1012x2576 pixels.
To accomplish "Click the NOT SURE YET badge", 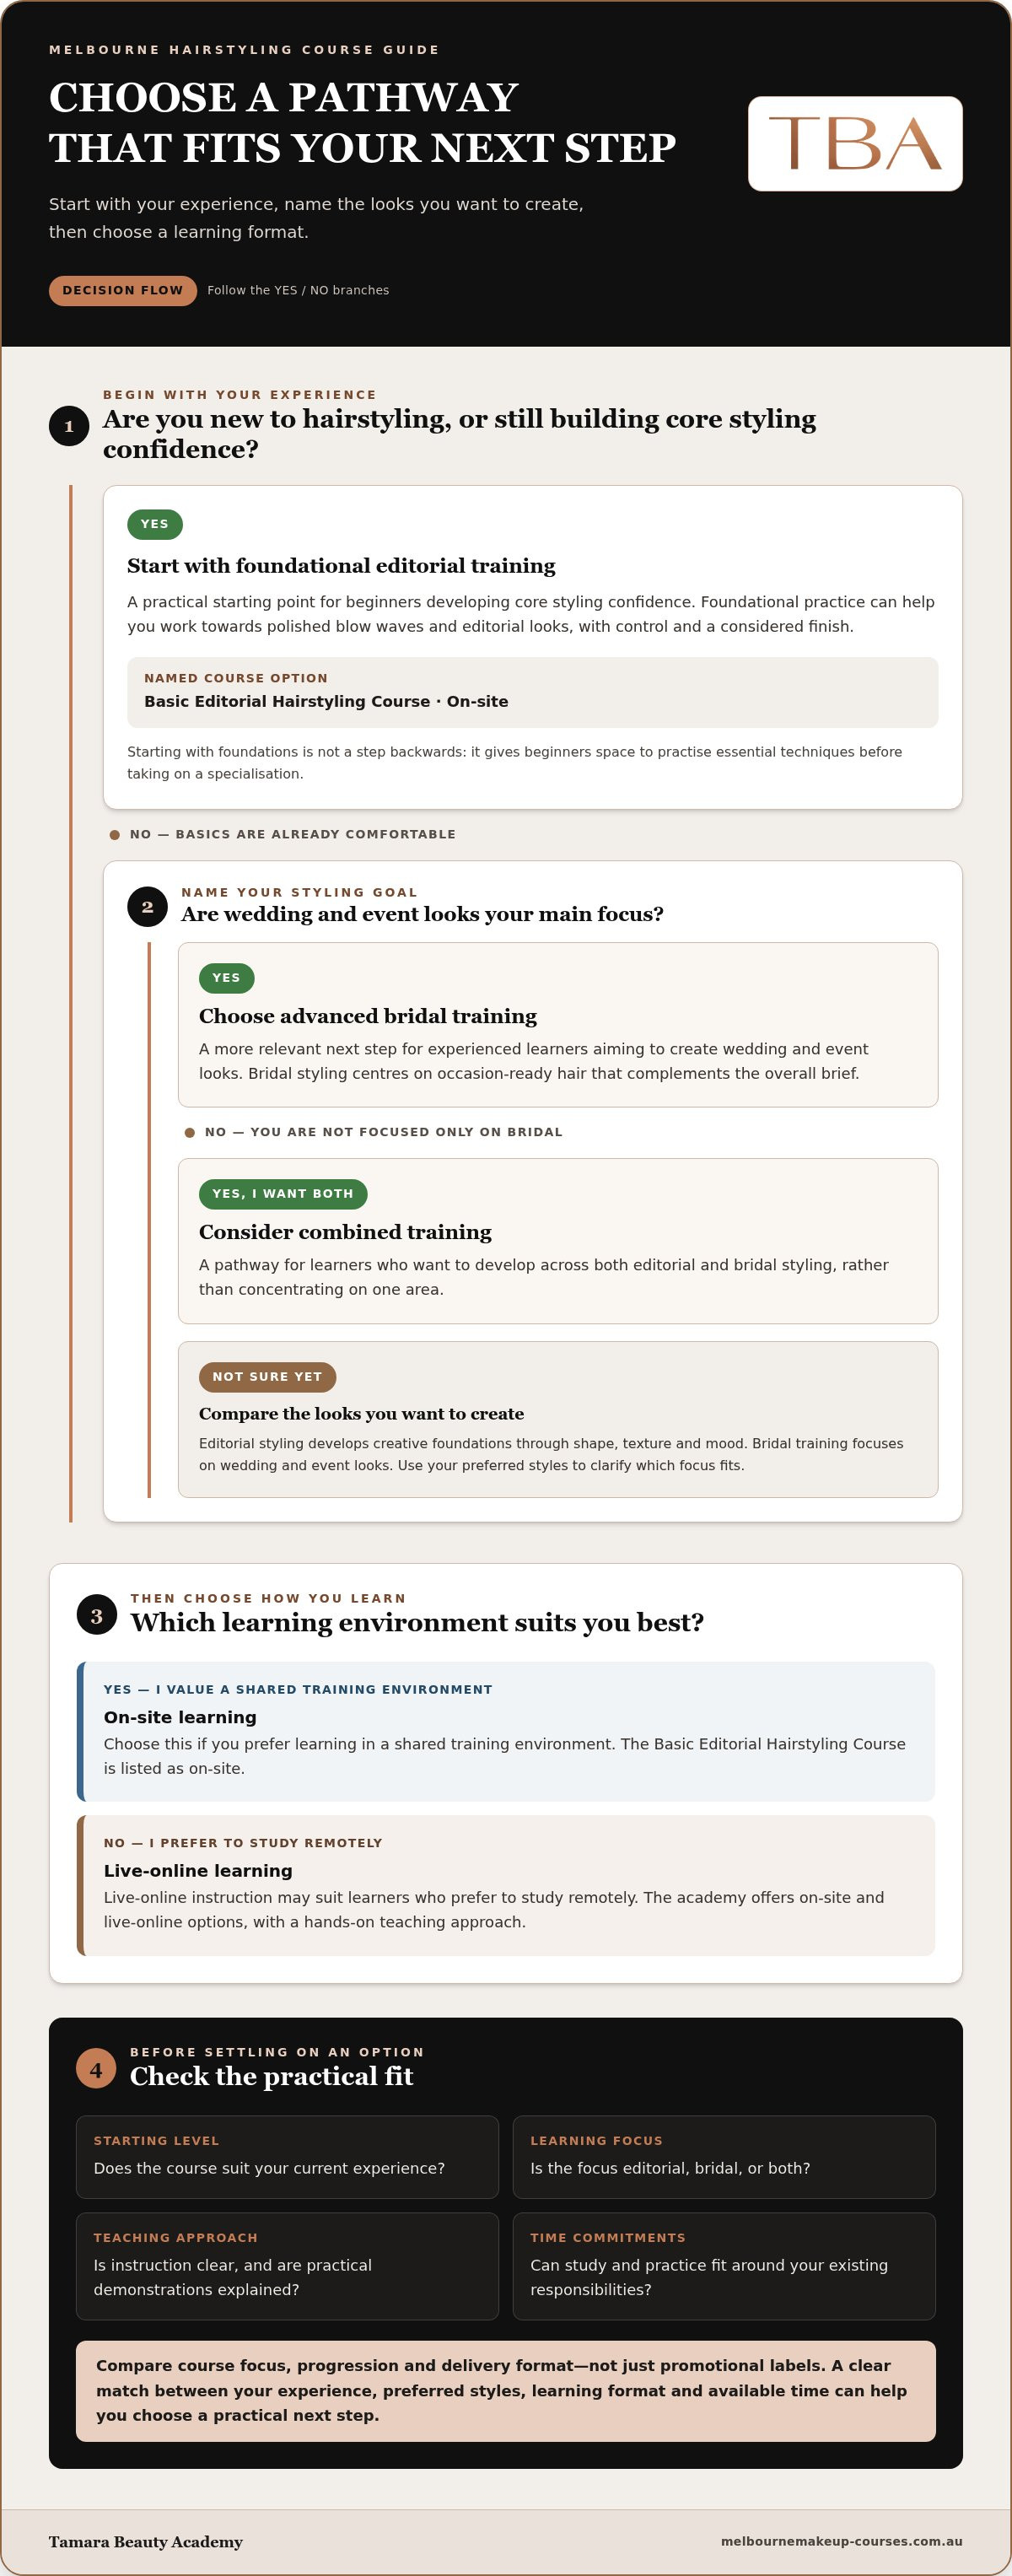I will pyautogui.click(x=267, y=1377).
